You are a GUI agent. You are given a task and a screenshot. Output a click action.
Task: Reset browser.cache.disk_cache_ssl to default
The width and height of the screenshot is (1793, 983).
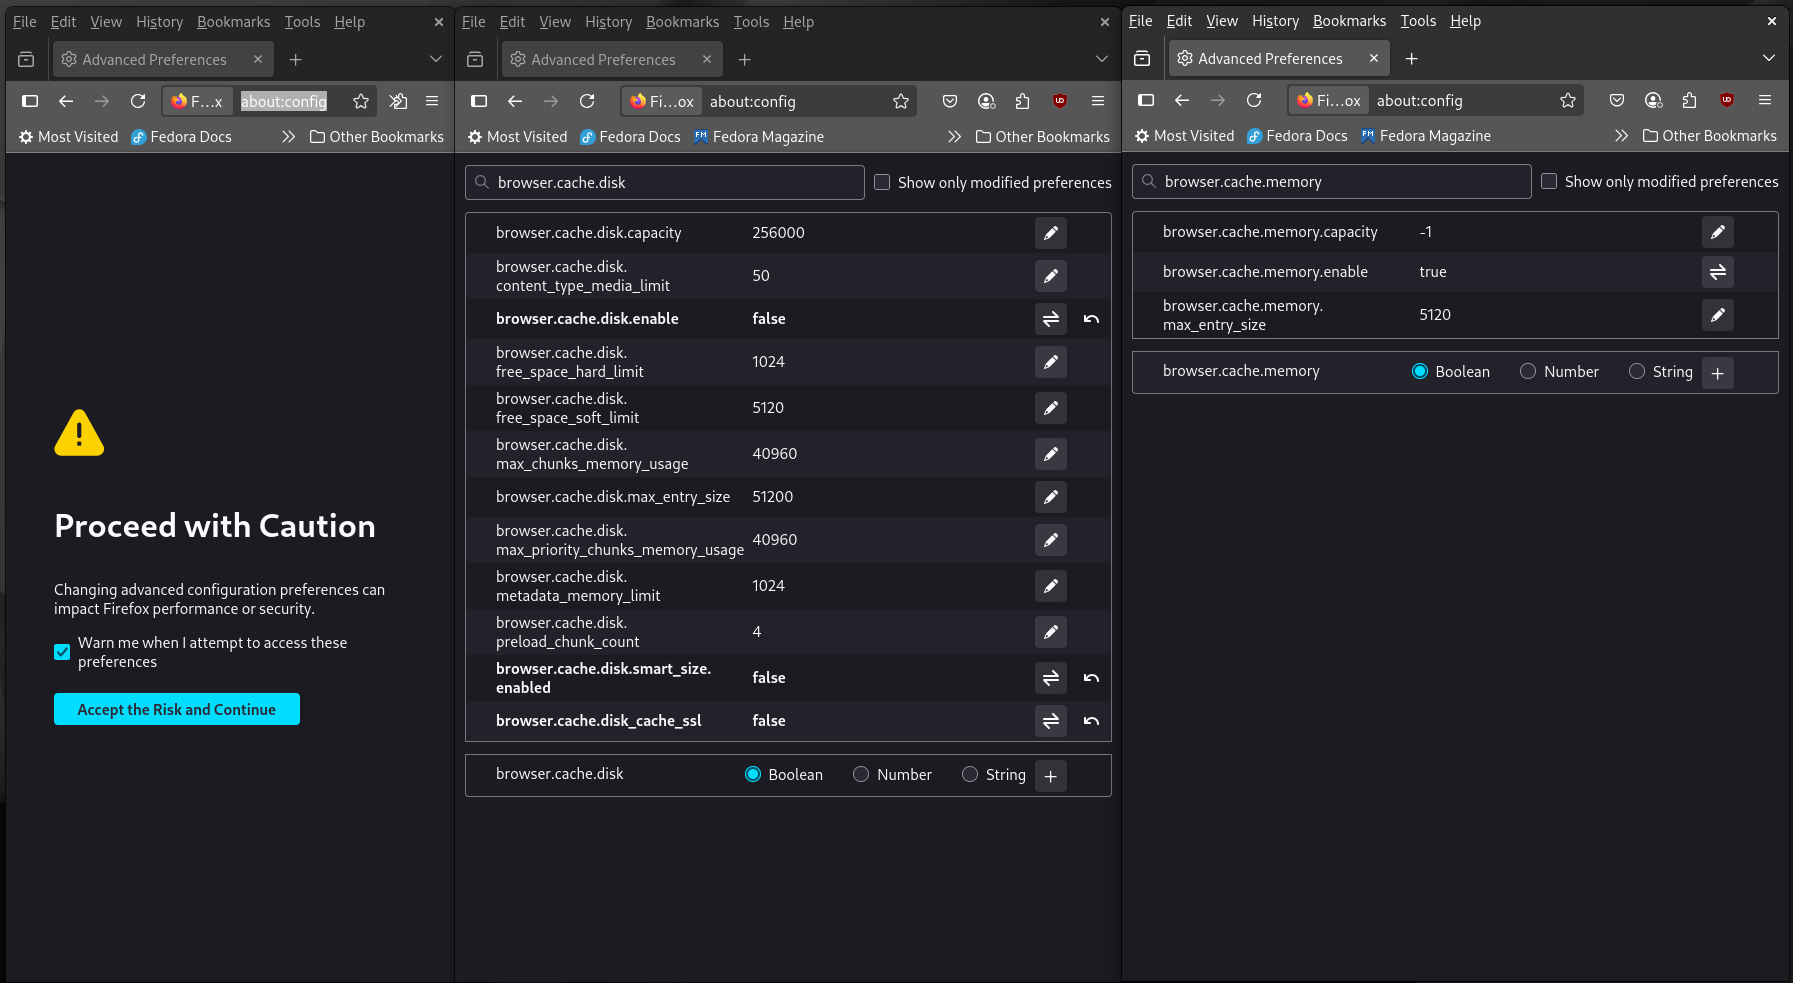(1091, 721)
